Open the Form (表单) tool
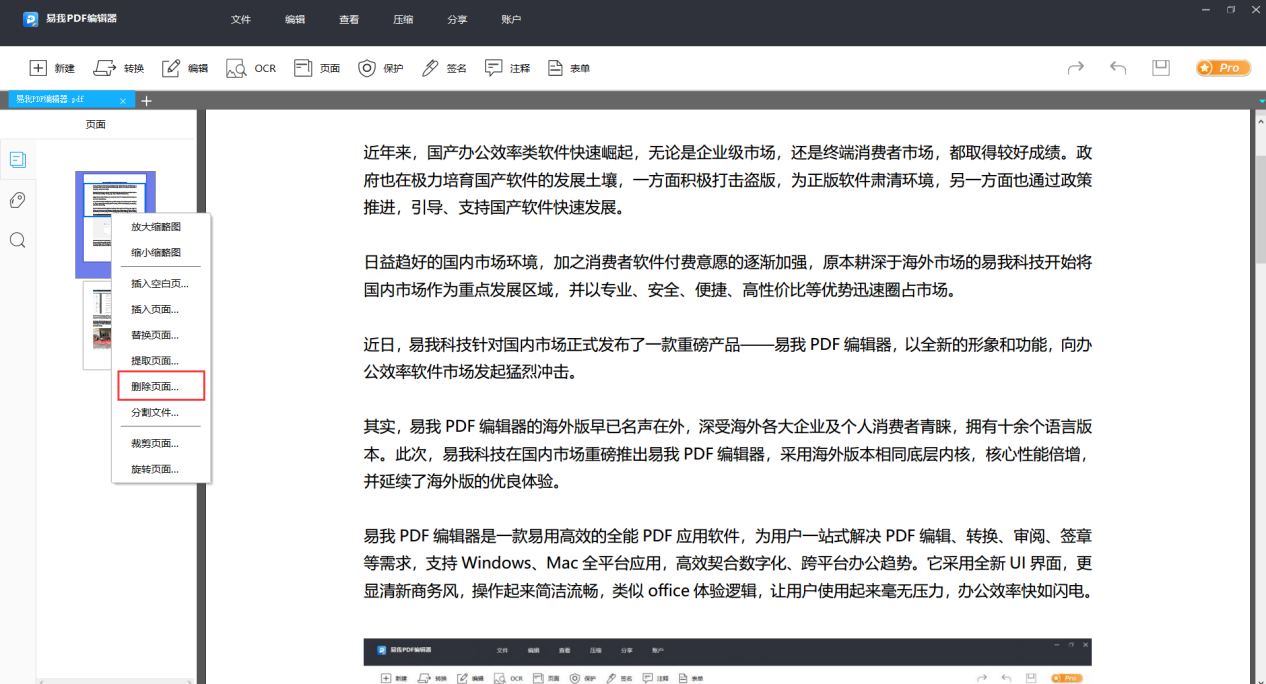 click(x=569, y=68)
